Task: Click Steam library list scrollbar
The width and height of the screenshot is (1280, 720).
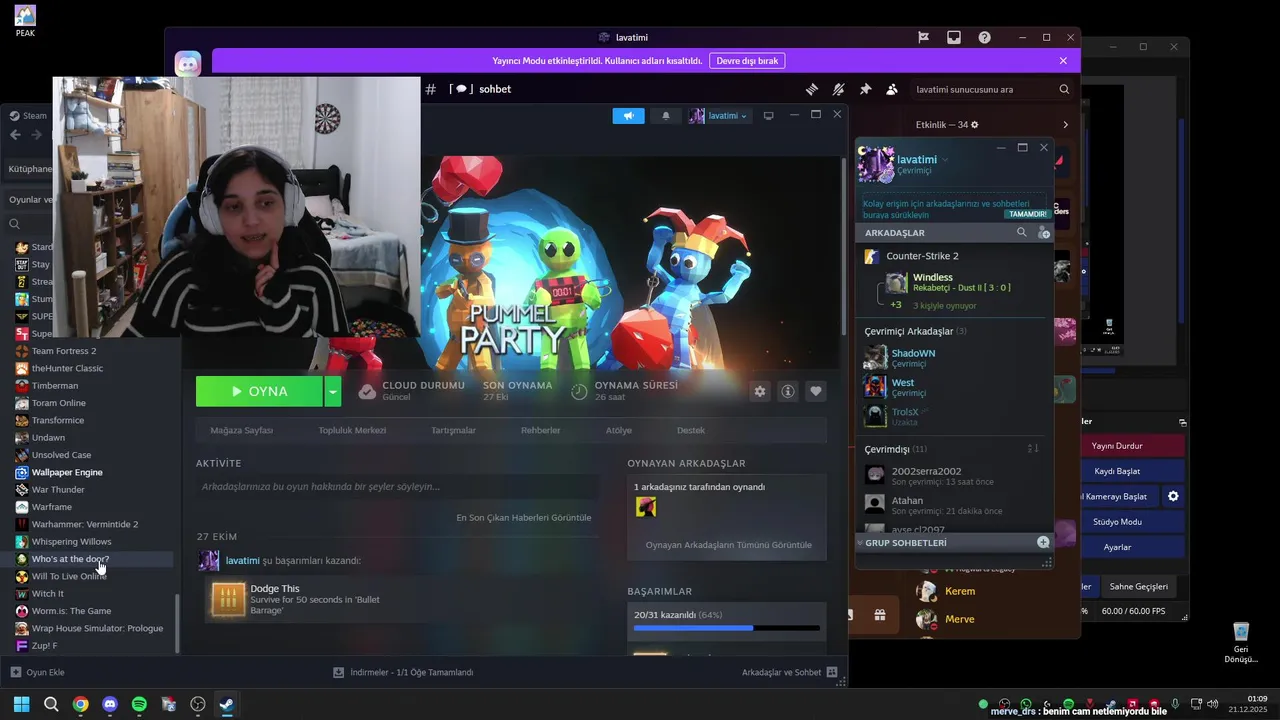Action: 178,624
